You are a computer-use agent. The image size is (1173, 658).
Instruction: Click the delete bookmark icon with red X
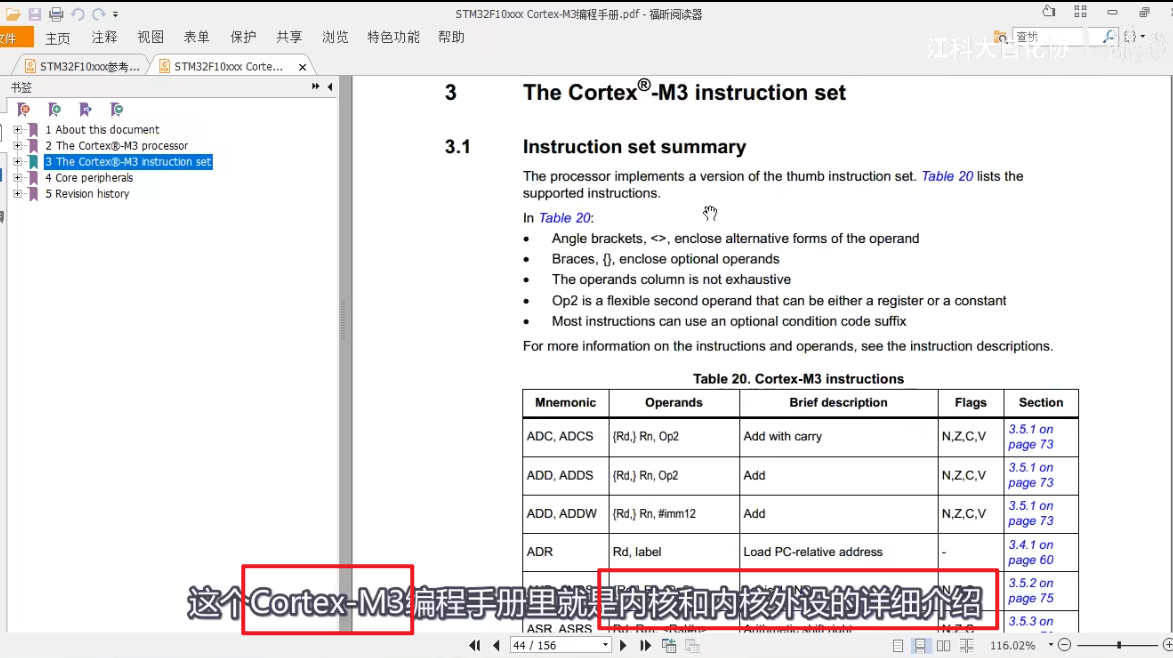(23, 110)
